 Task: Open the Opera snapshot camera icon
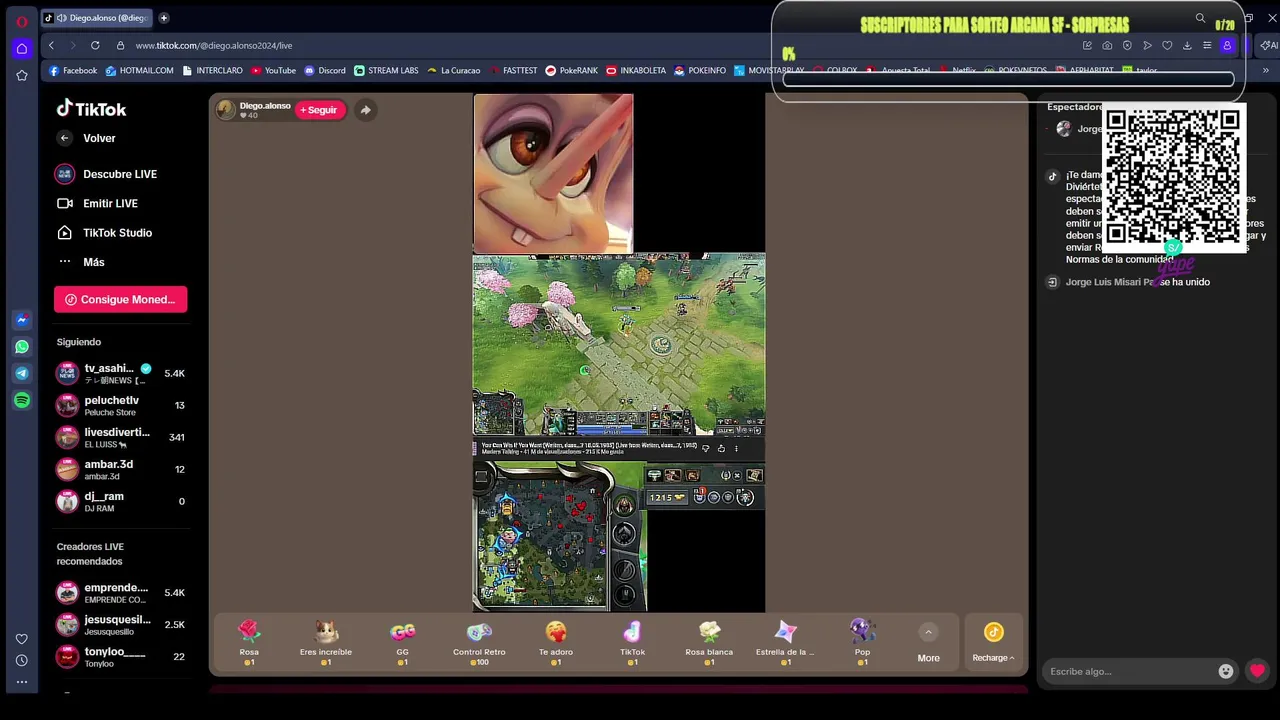click(1107, 45)
